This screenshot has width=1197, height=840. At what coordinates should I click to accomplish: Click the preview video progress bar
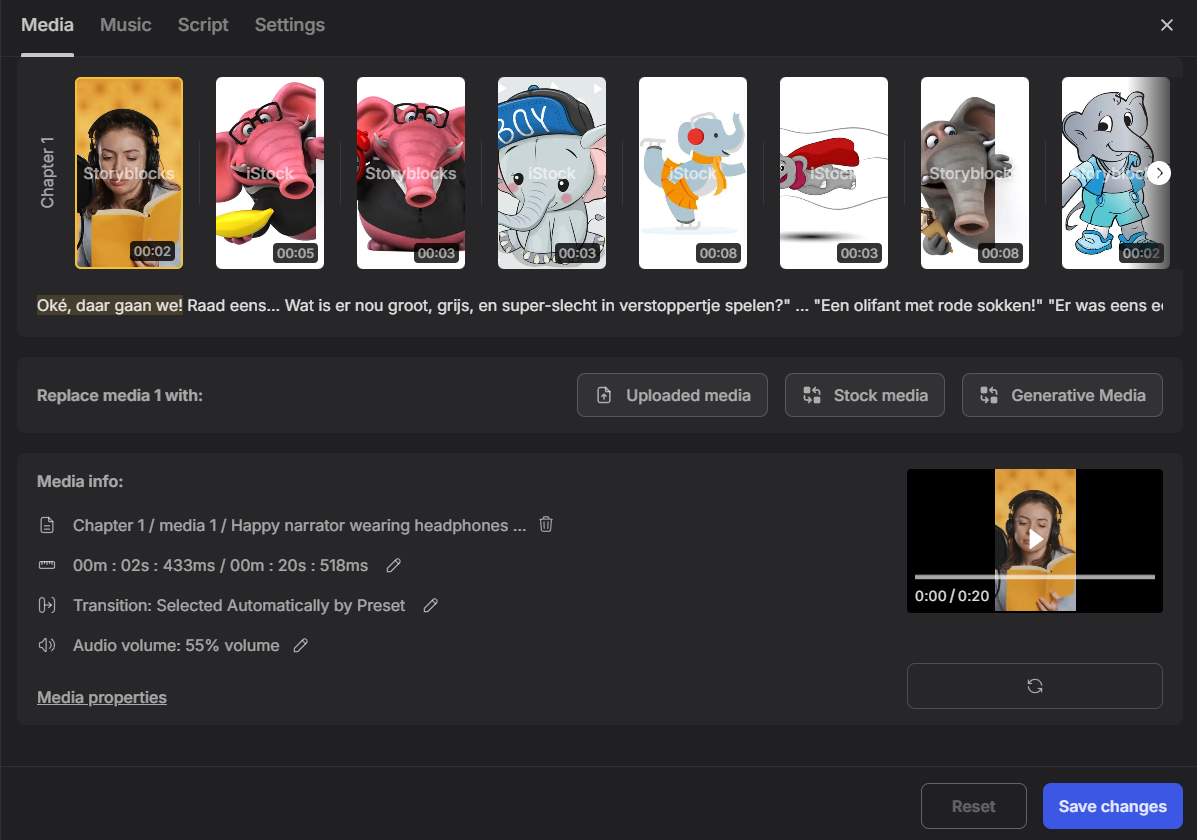[1034, 577]
